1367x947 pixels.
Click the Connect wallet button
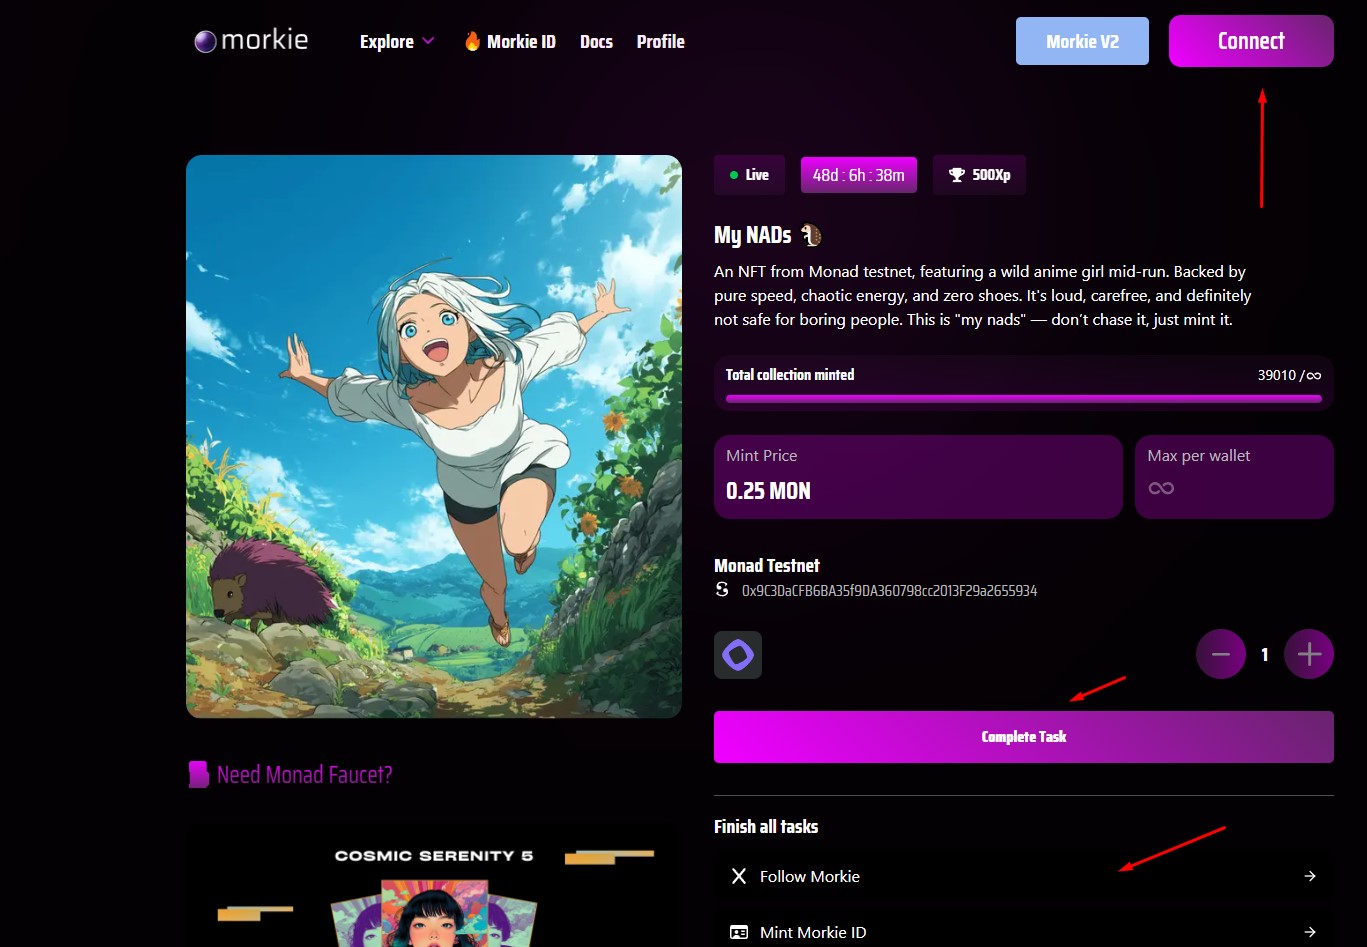[x=1250, y=41]
